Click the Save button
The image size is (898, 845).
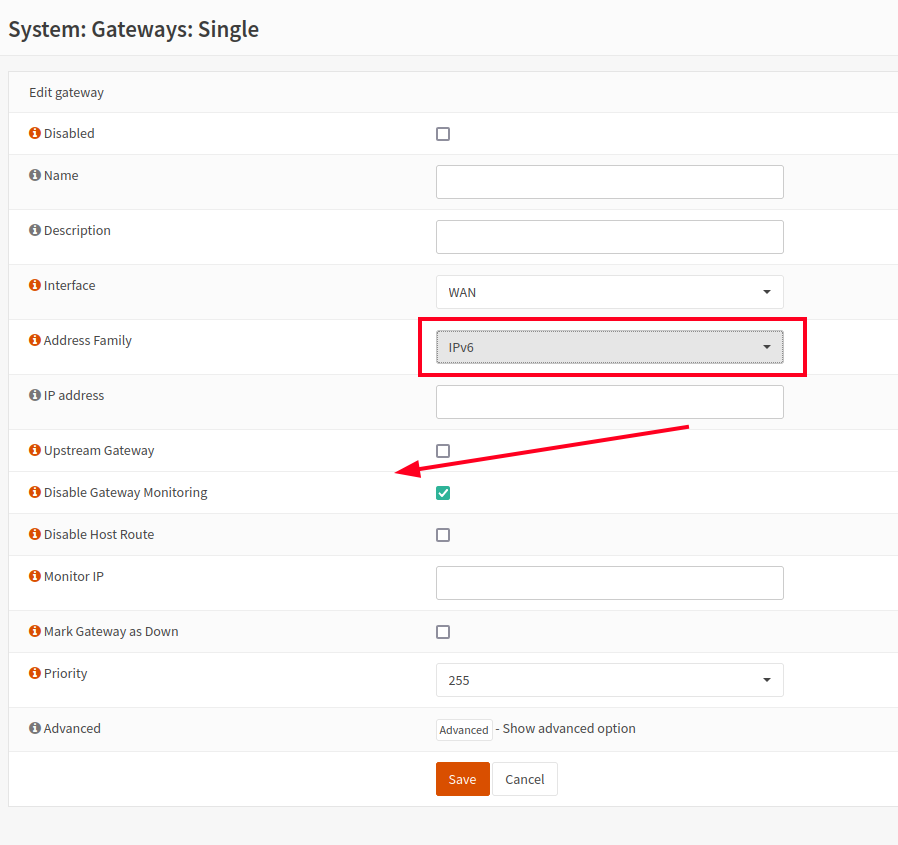pyautogui.click(x=462, y=778)
